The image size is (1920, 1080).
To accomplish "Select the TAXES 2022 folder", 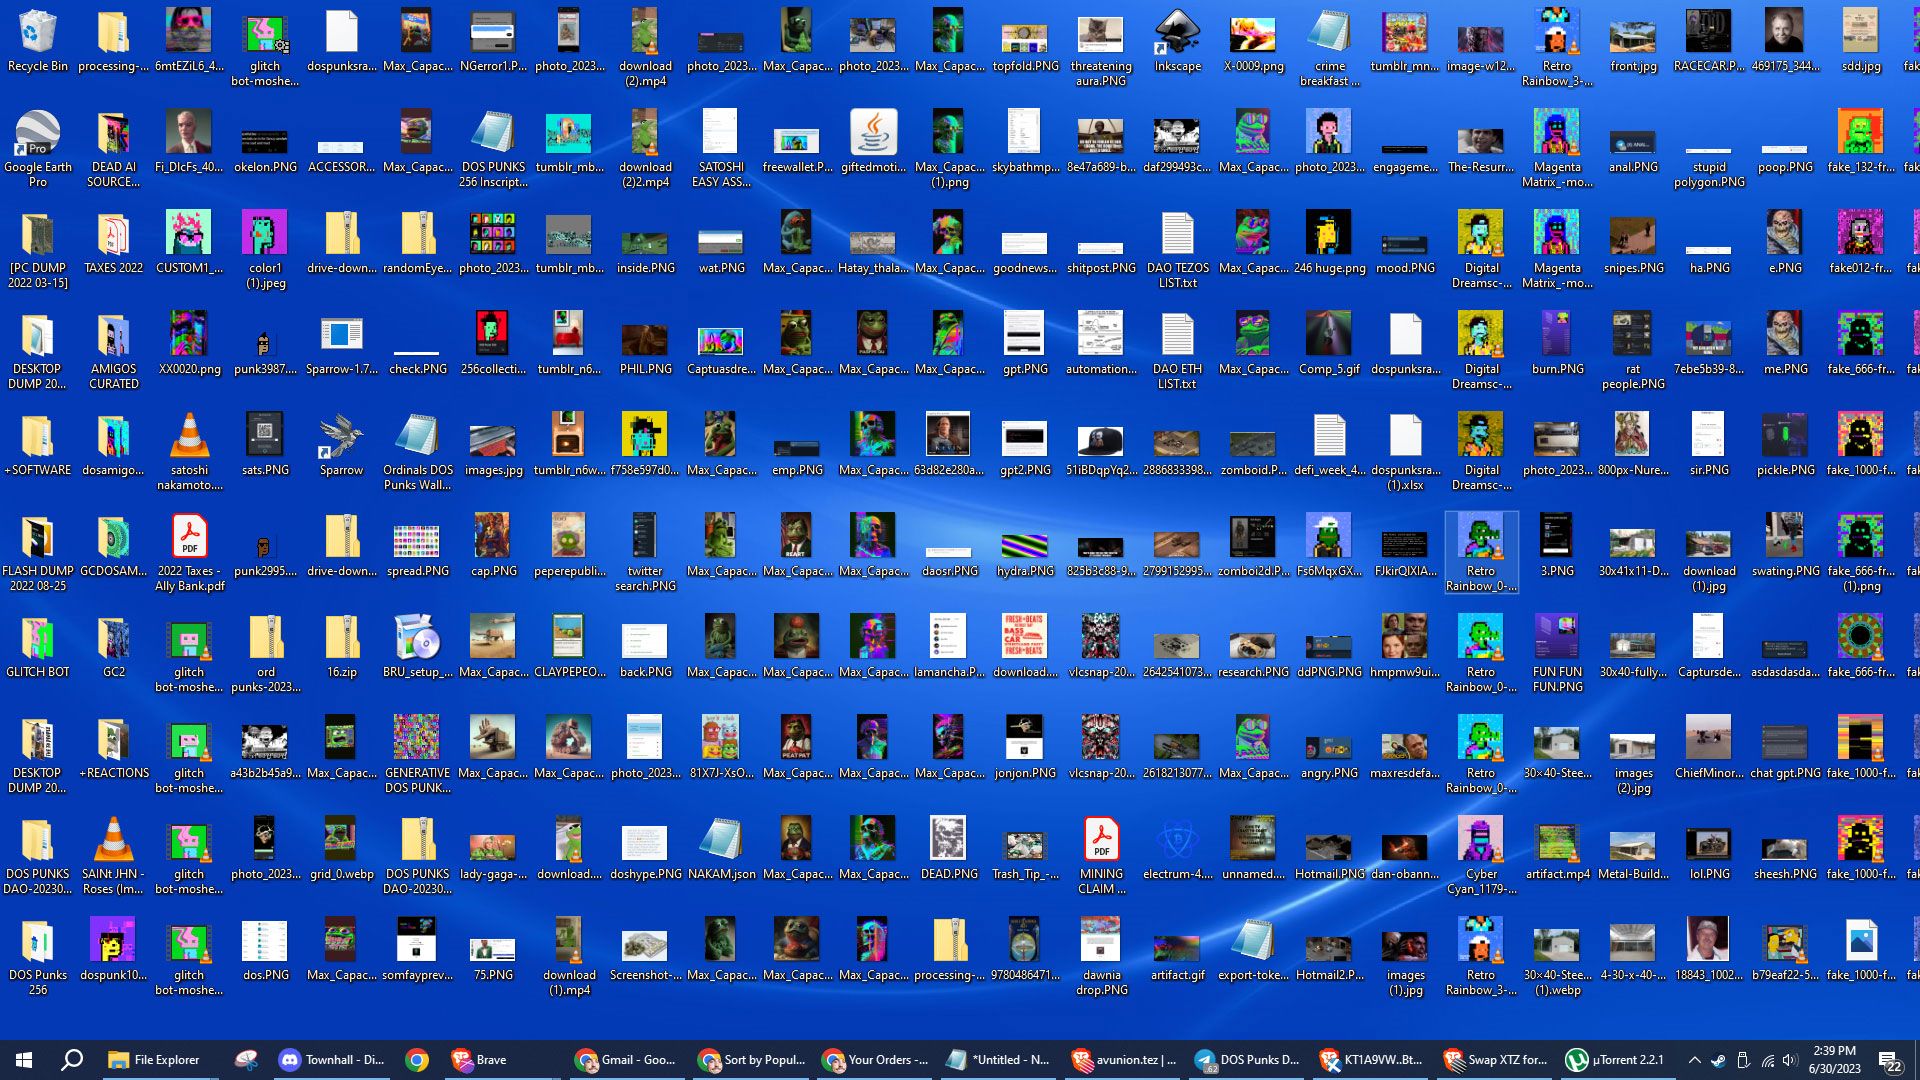I will coord(113,237).
